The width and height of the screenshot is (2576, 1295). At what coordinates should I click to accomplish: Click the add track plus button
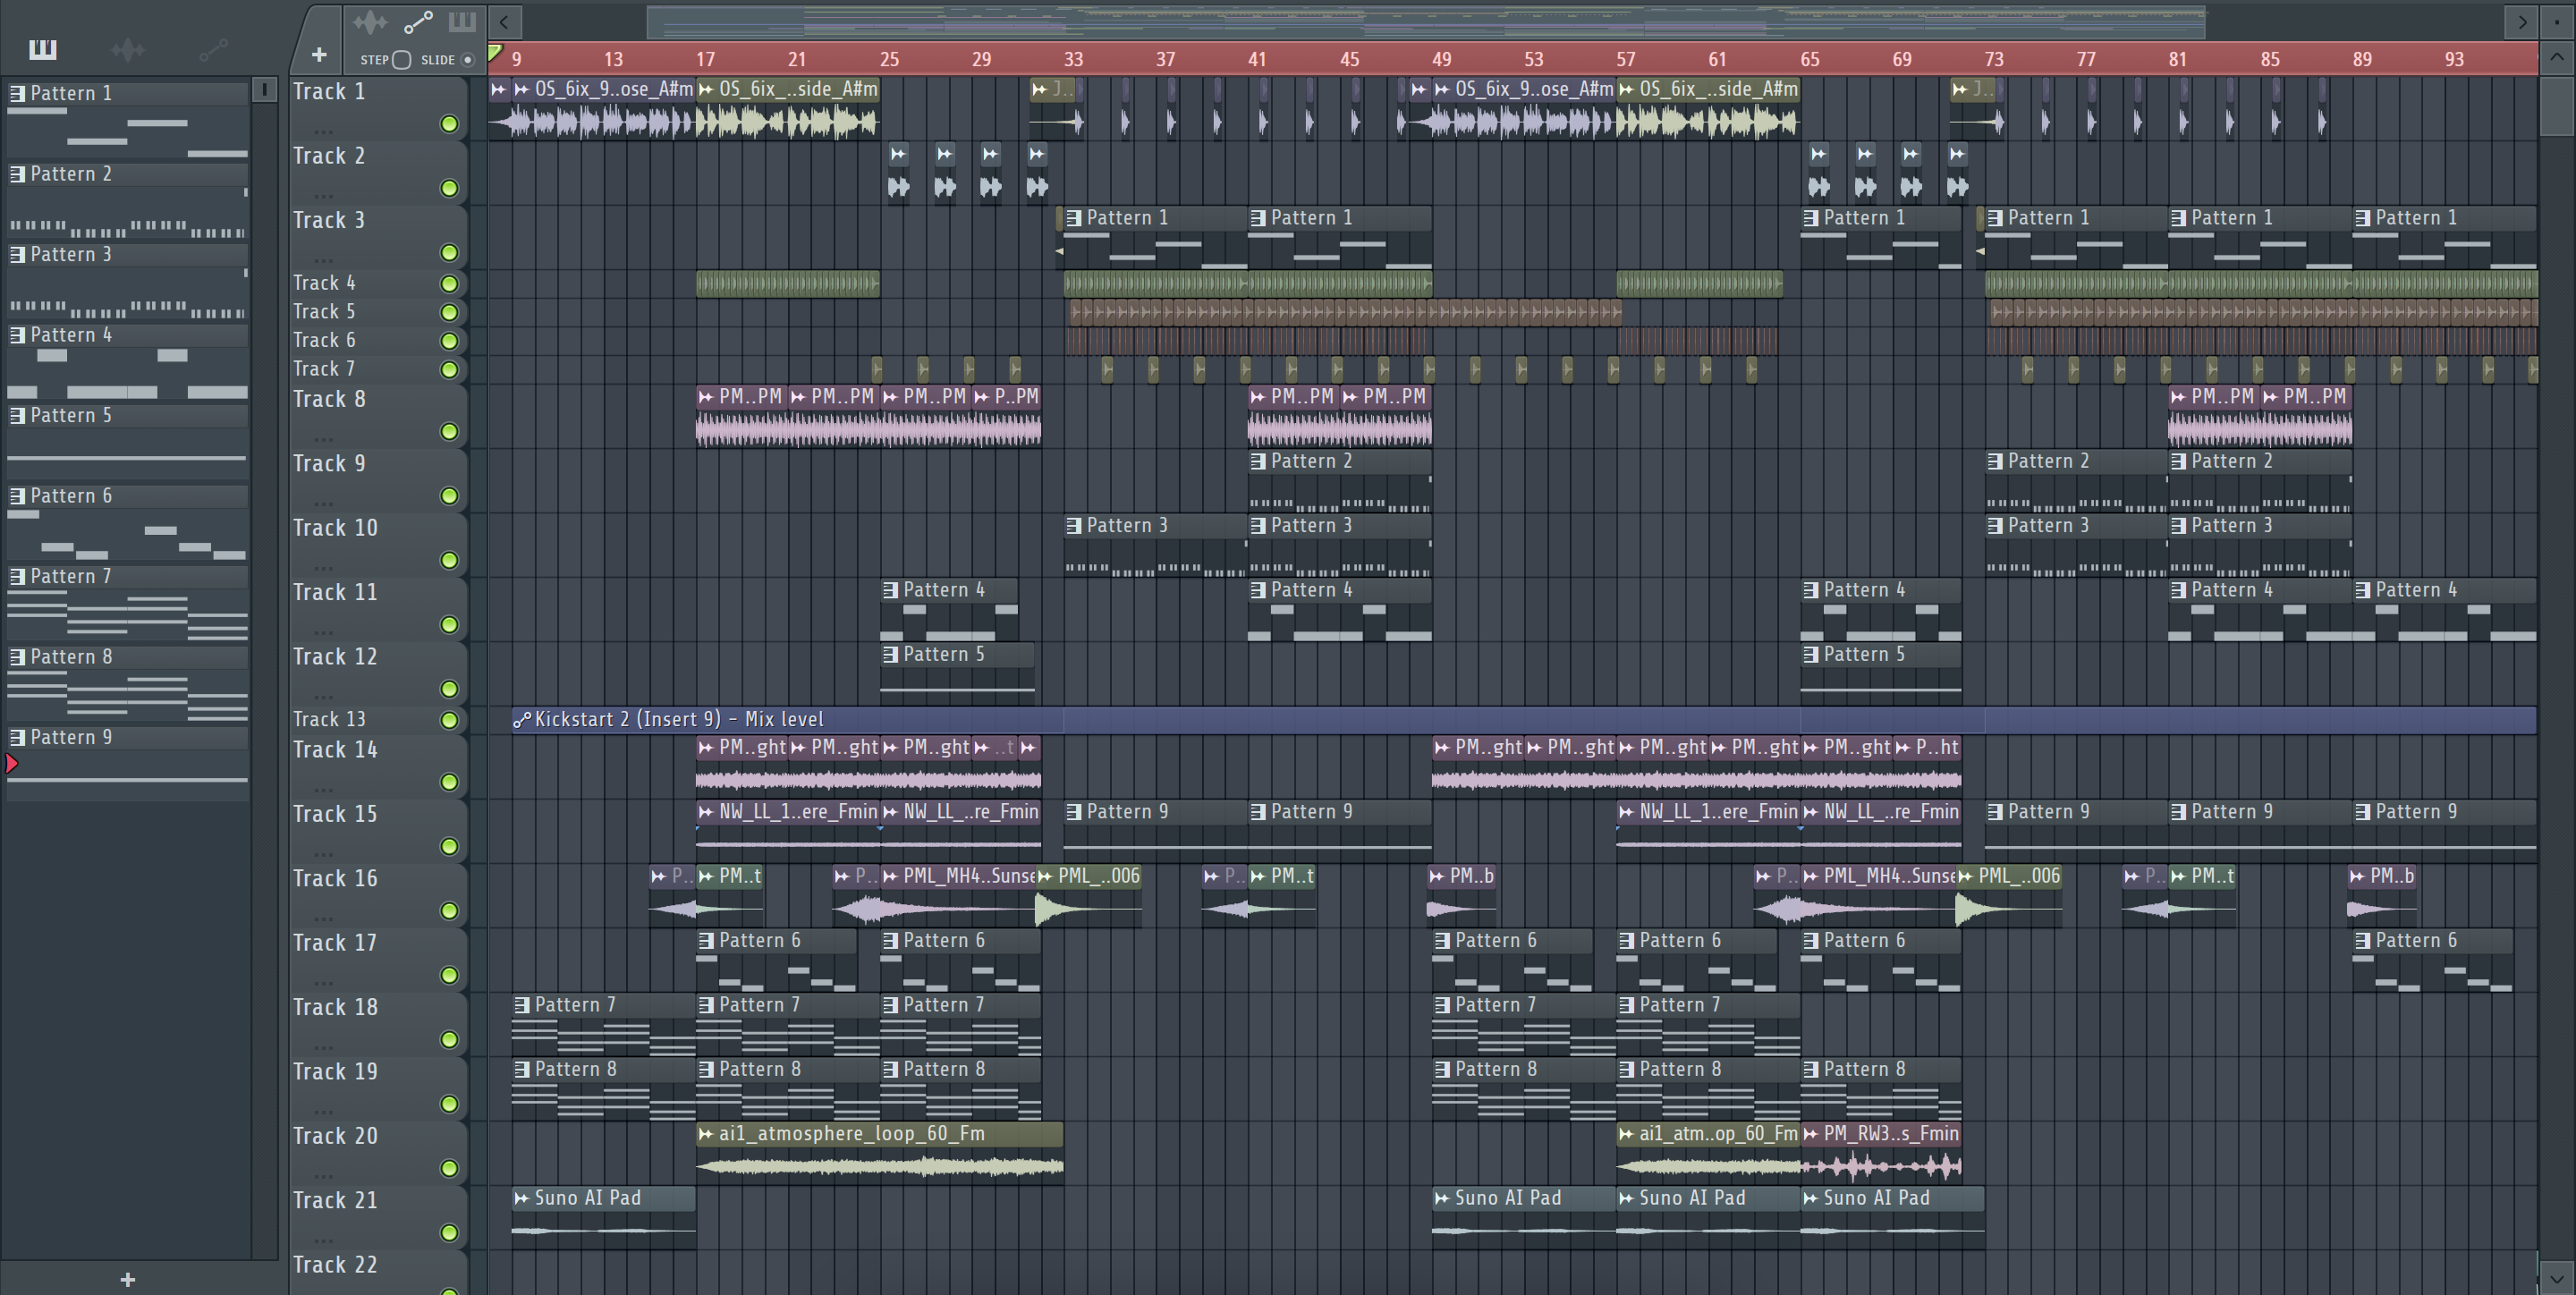coord(319,55)
